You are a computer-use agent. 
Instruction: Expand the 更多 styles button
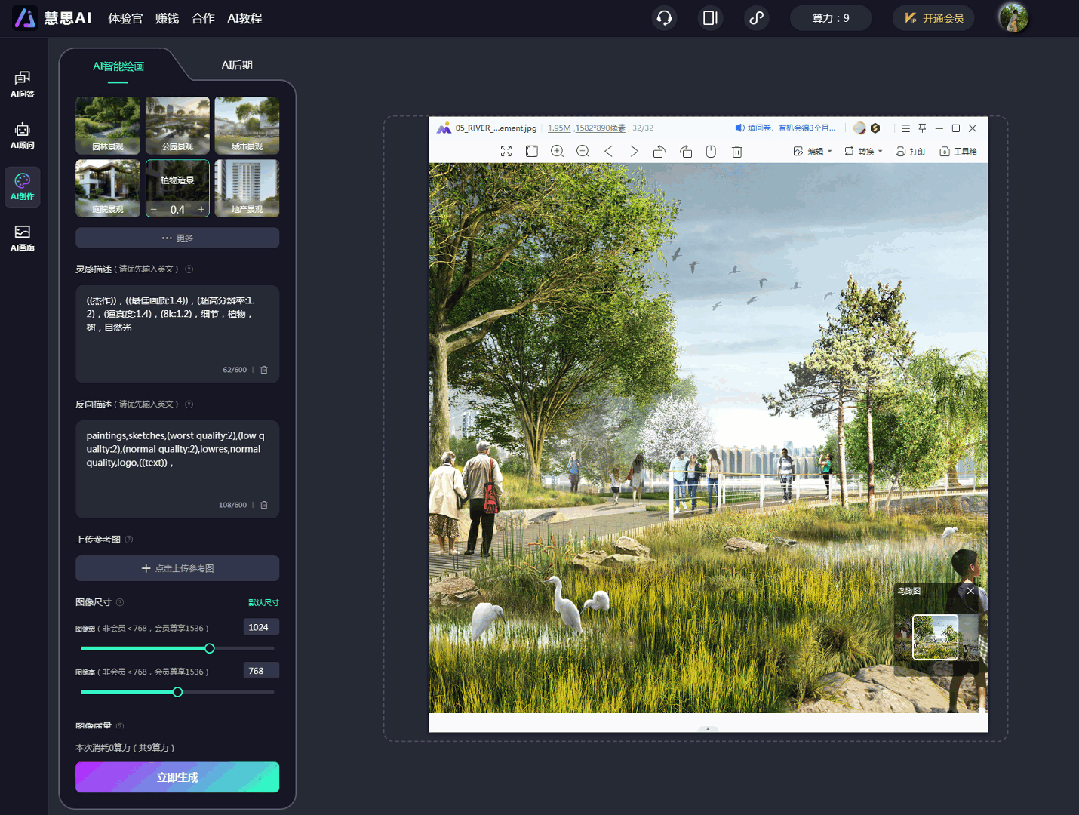coord(177,238)
